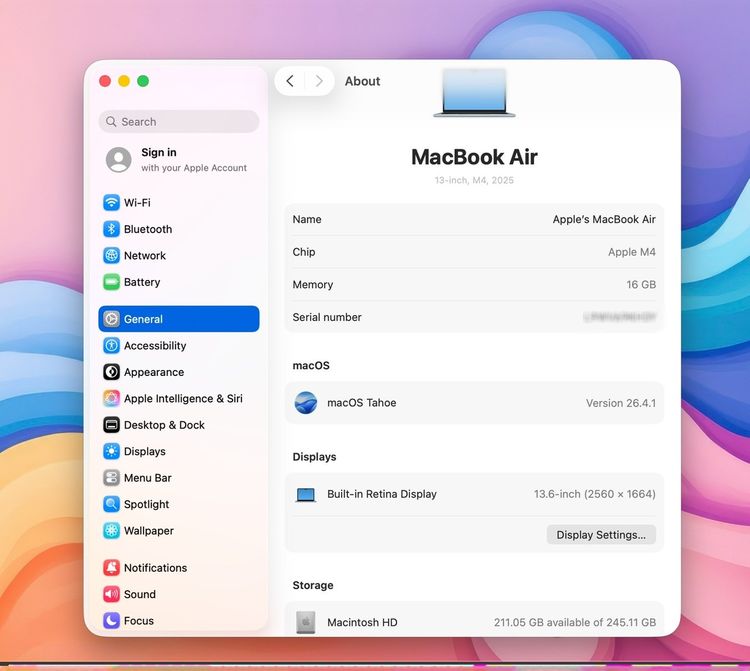Go forward with the right chevron
Image resolution: width=750 pixels, height=671 pixels.
tap(319, 81)
